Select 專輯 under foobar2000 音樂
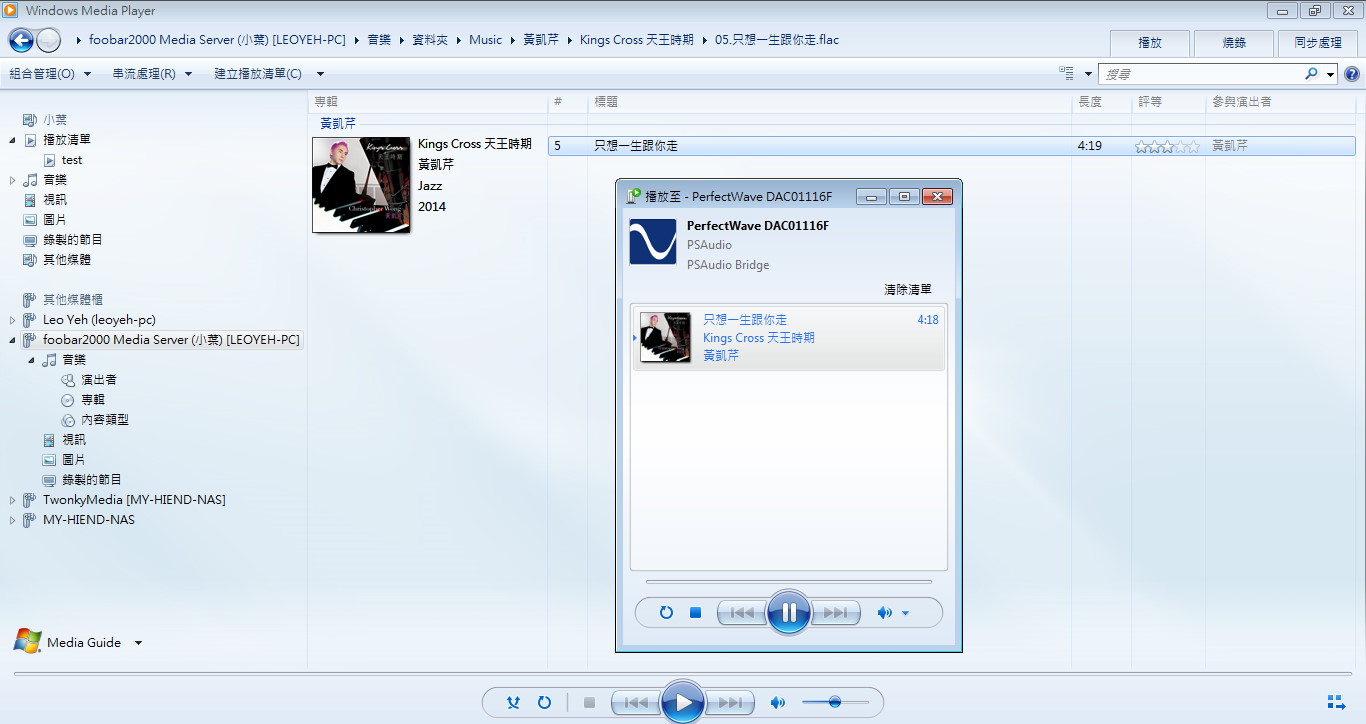 (x=92, y=400)
